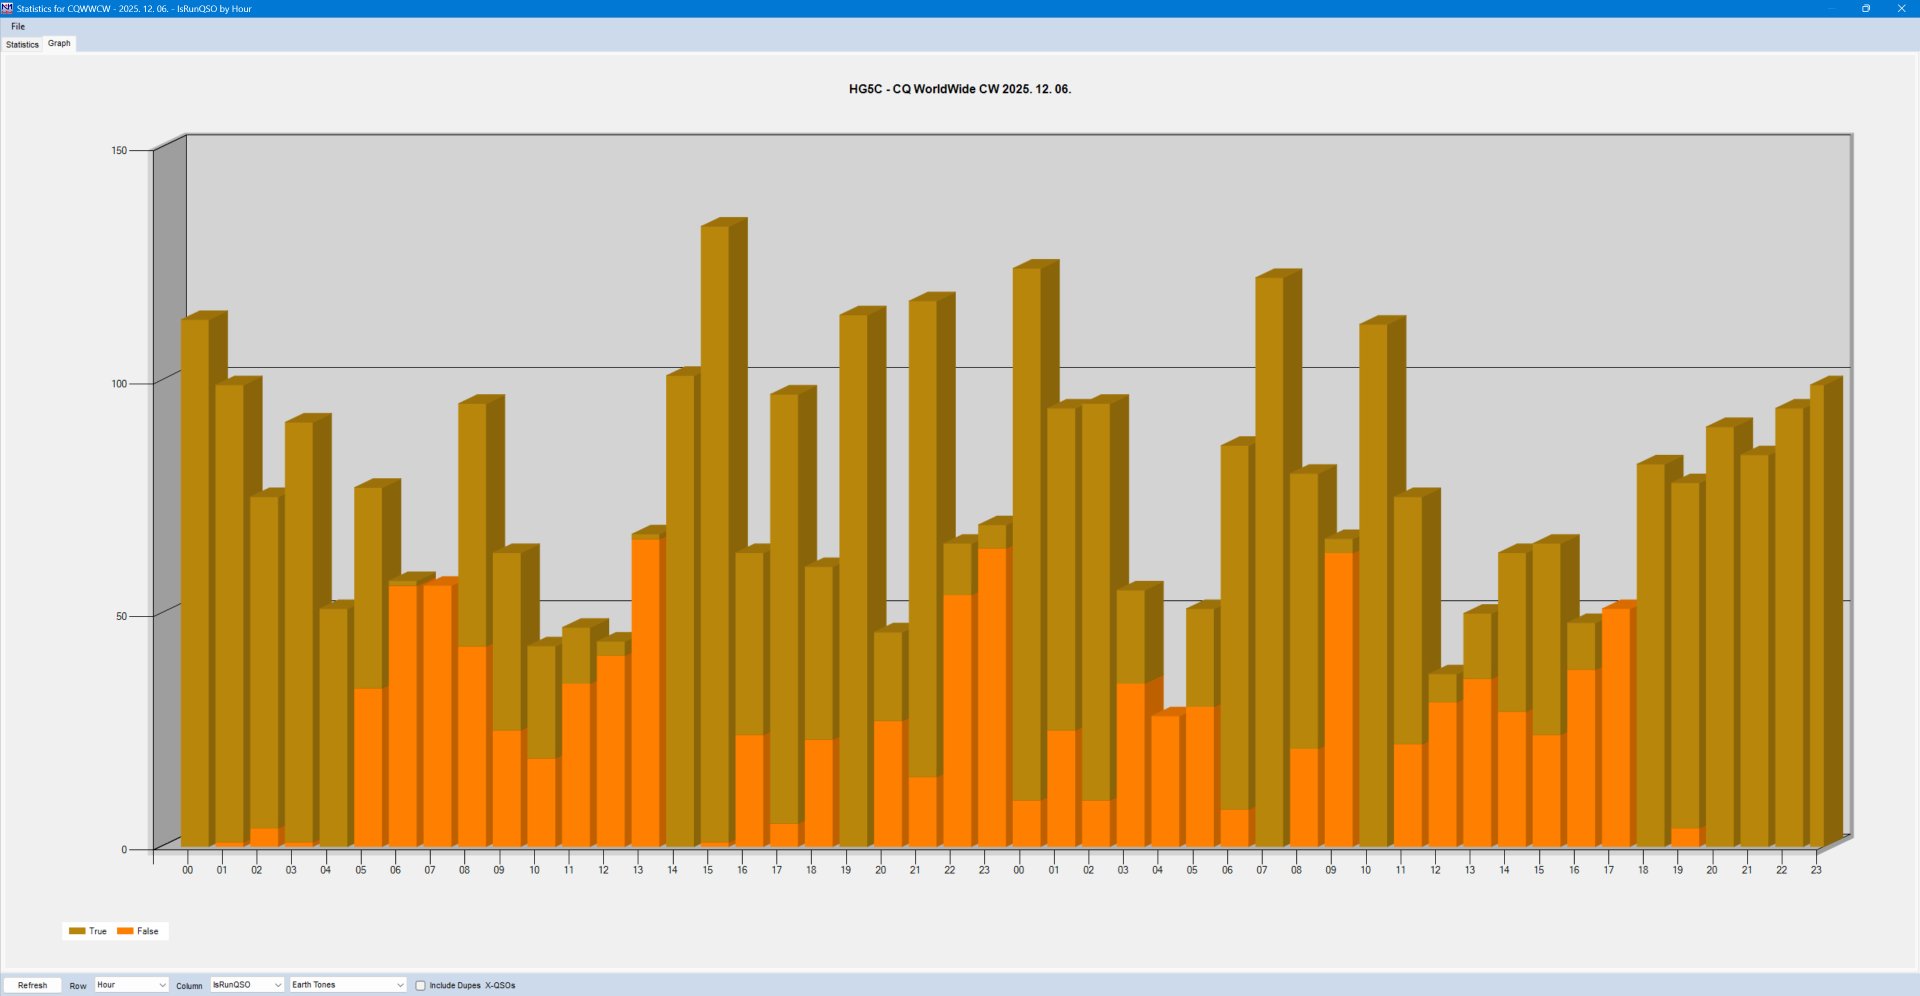This screenshot has width=1920, height=996.
Task: Select the Graph tab
Action: 59,43
